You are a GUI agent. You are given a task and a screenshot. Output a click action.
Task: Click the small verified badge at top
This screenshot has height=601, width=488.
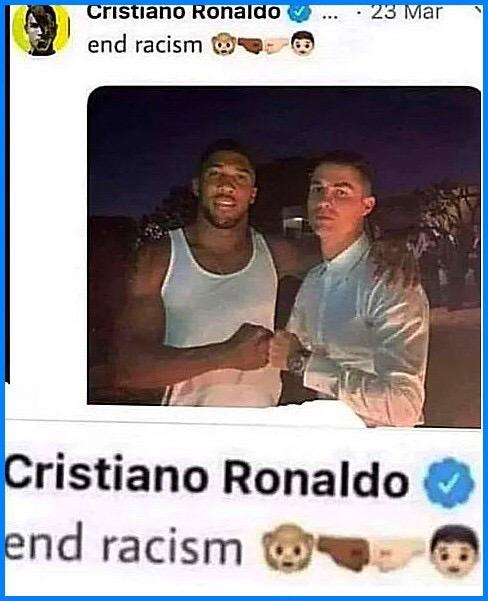[x=299, y=13]
